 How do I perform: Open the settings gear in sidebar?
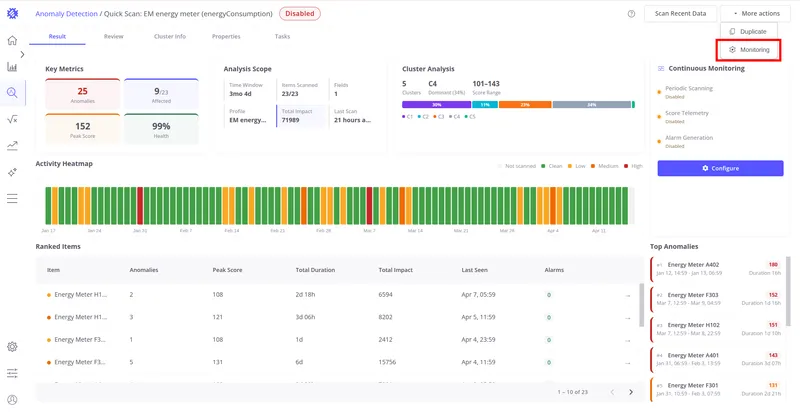[12, 347]
